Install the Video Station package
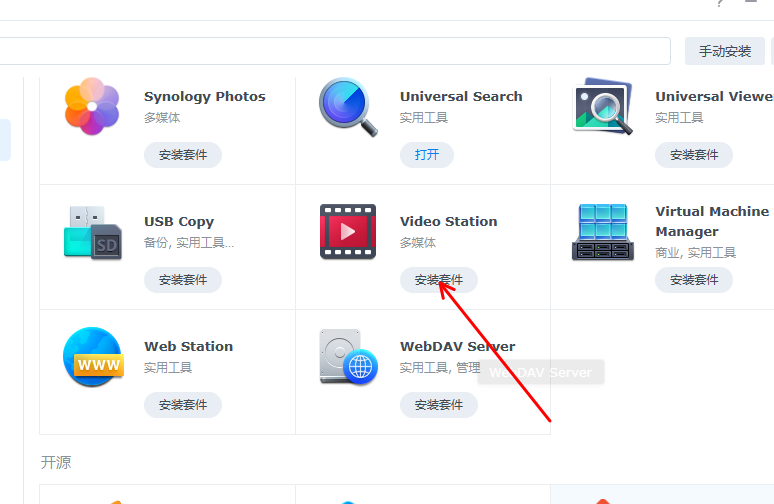This screenshot has width=774, height=504. tap(438, 280)
